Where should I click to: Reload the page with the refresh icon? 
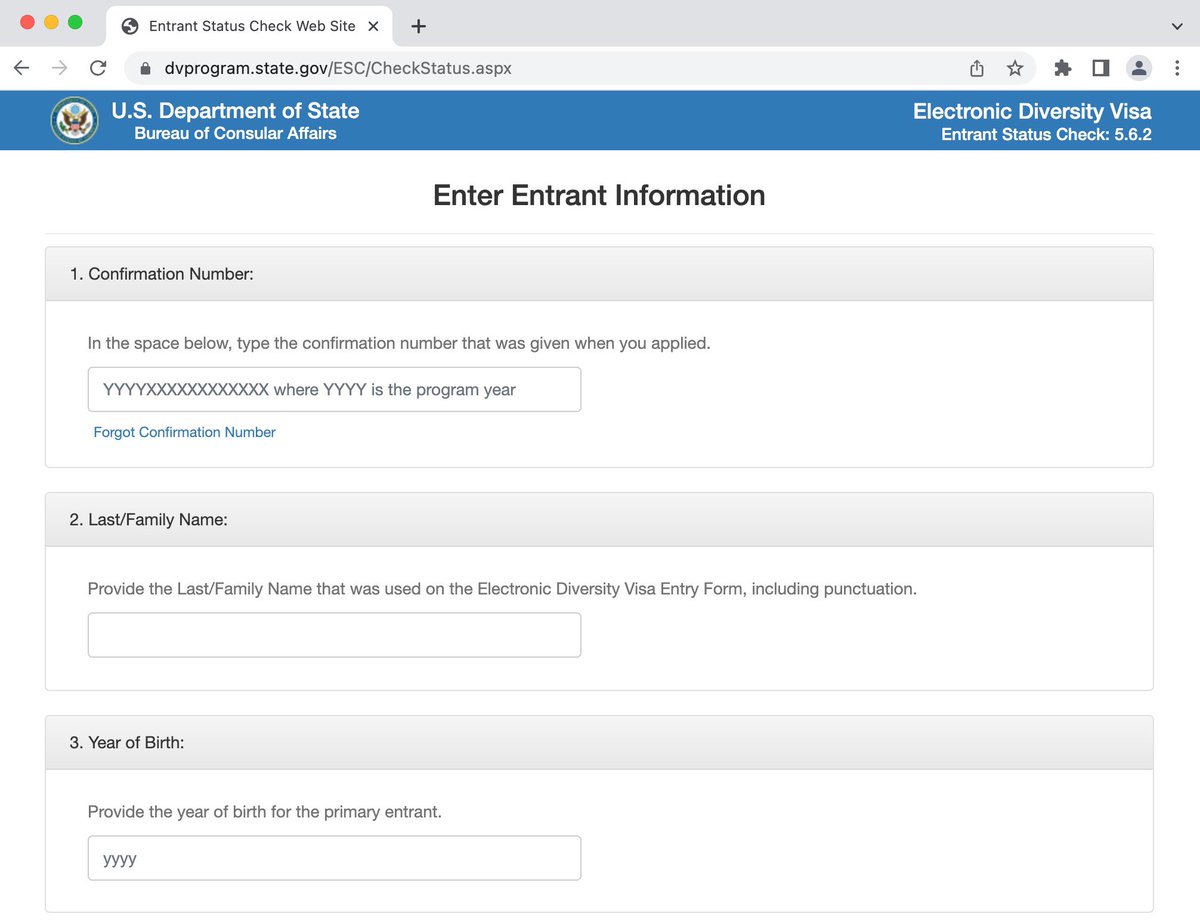point(98,68)
